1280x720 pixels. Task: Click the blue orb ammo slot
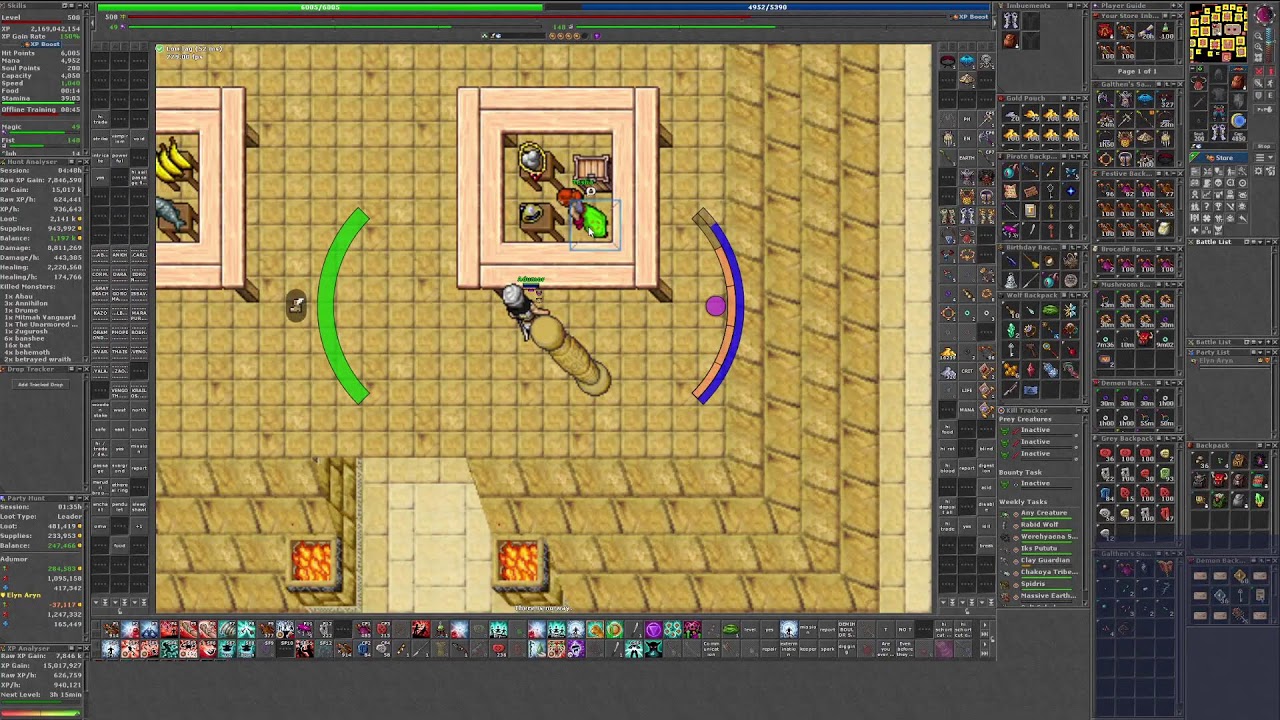click(x=1238, y=120)
